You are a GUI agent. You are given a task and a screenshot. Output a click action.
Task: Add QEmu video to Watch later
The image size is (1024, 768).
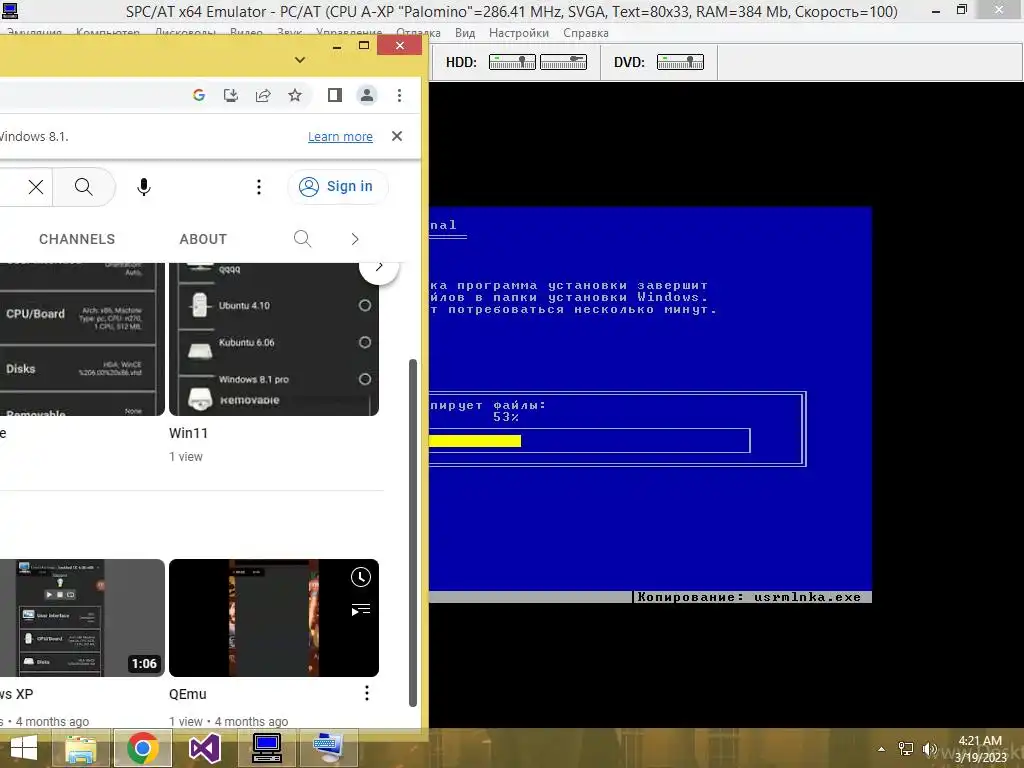click(360, 577)
